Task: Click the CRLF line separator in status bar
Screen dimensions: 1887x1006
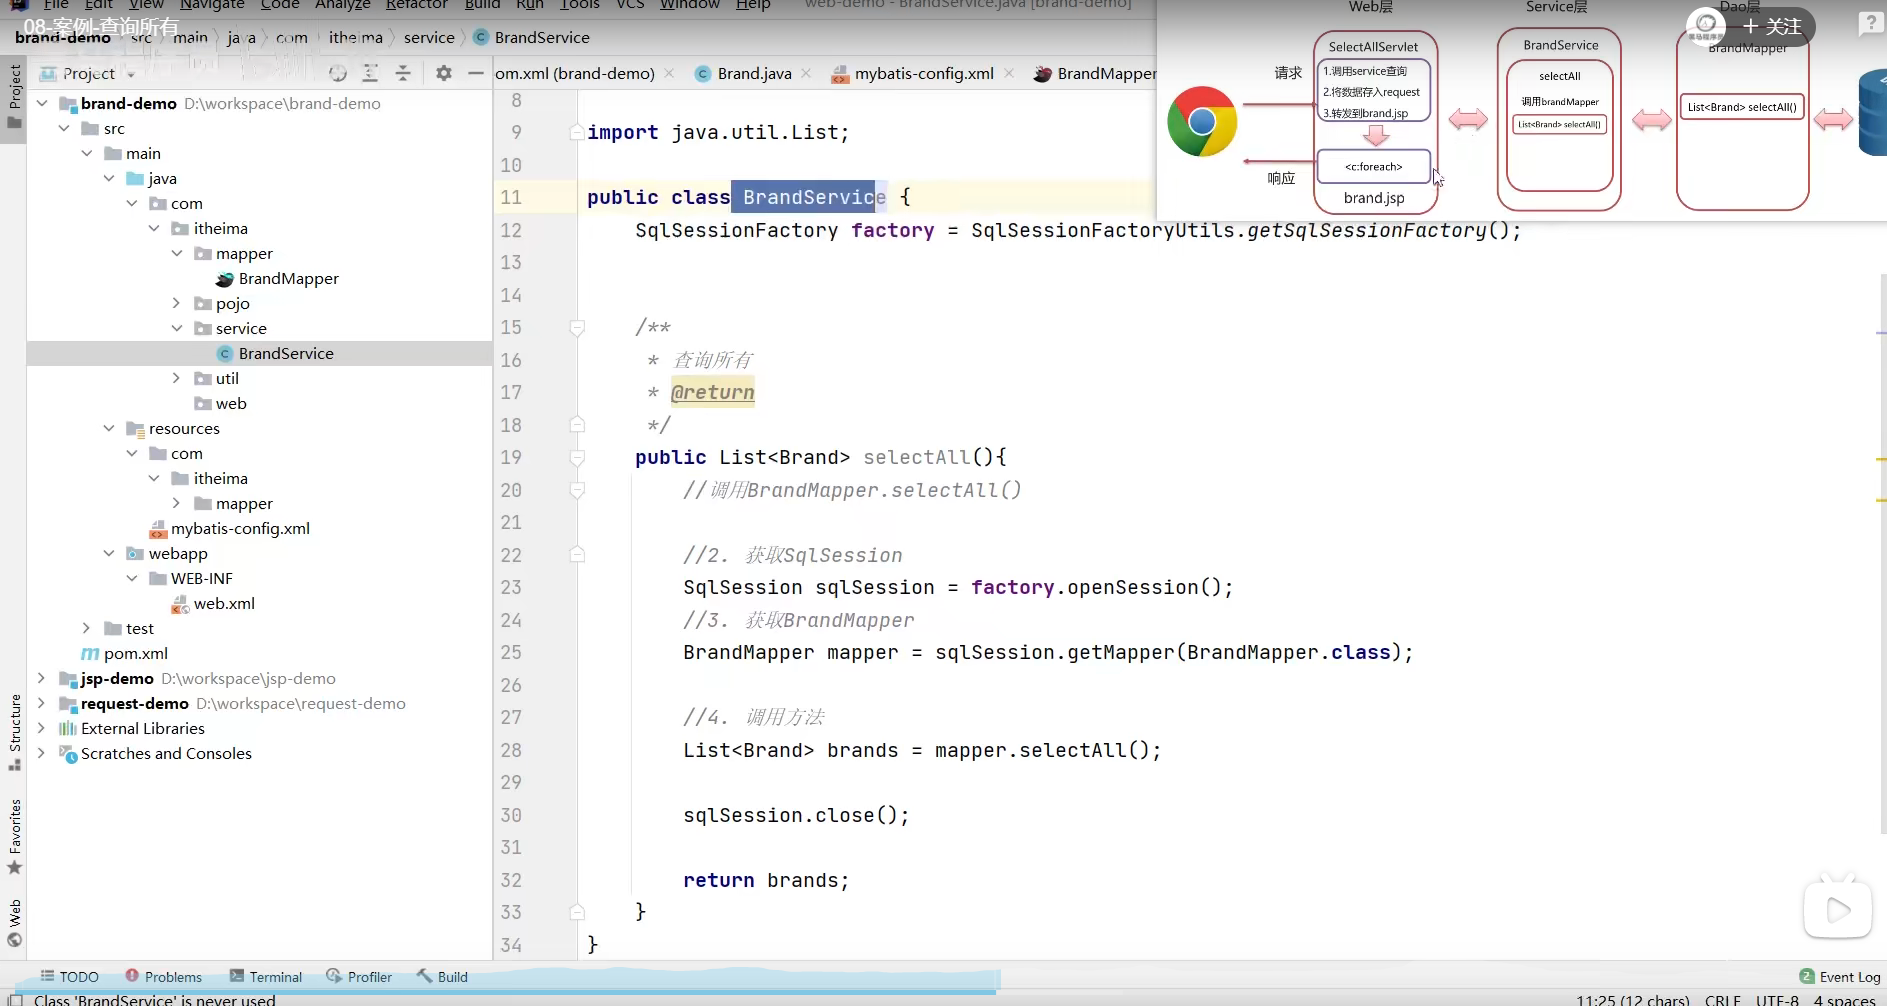Action: (1724, 999)
